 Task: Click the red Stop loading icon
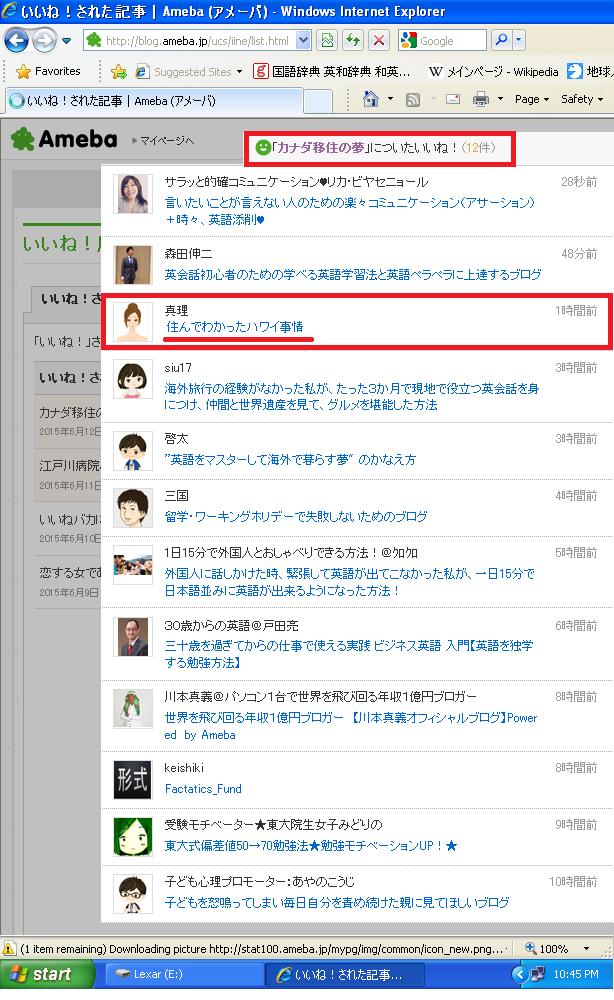[x=379, y=41]
